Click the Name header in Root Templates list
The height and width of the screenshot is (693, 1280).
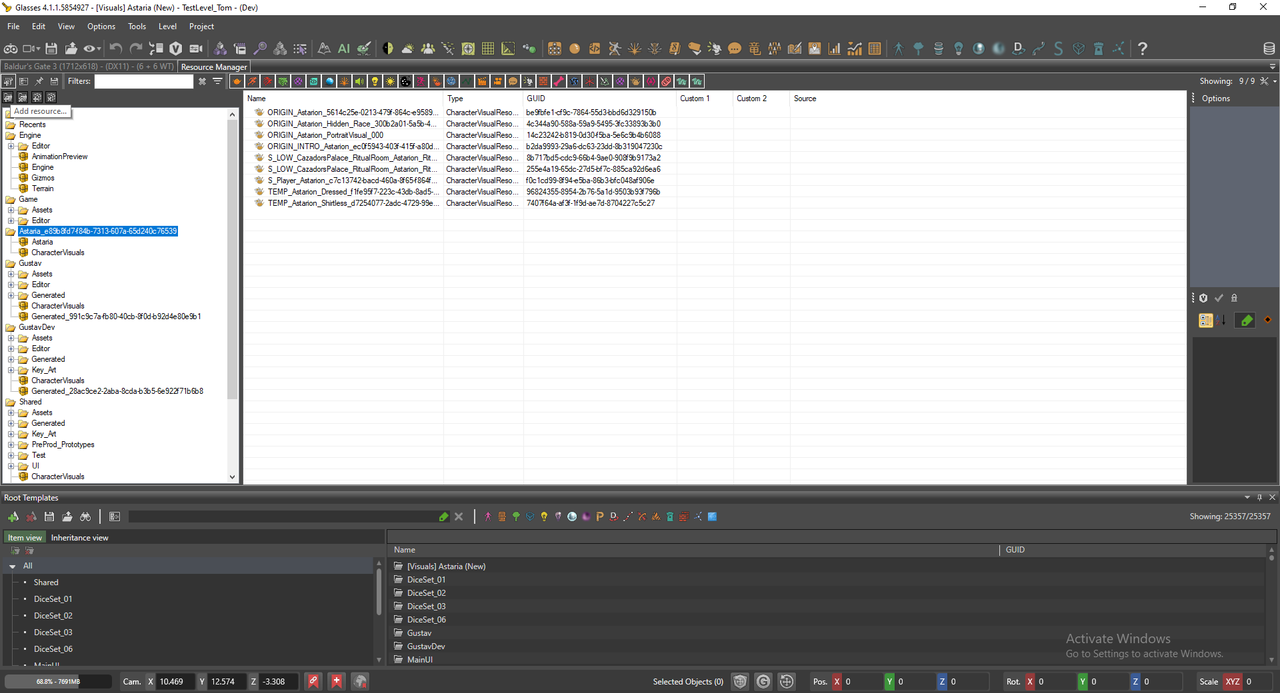(693, 550)
